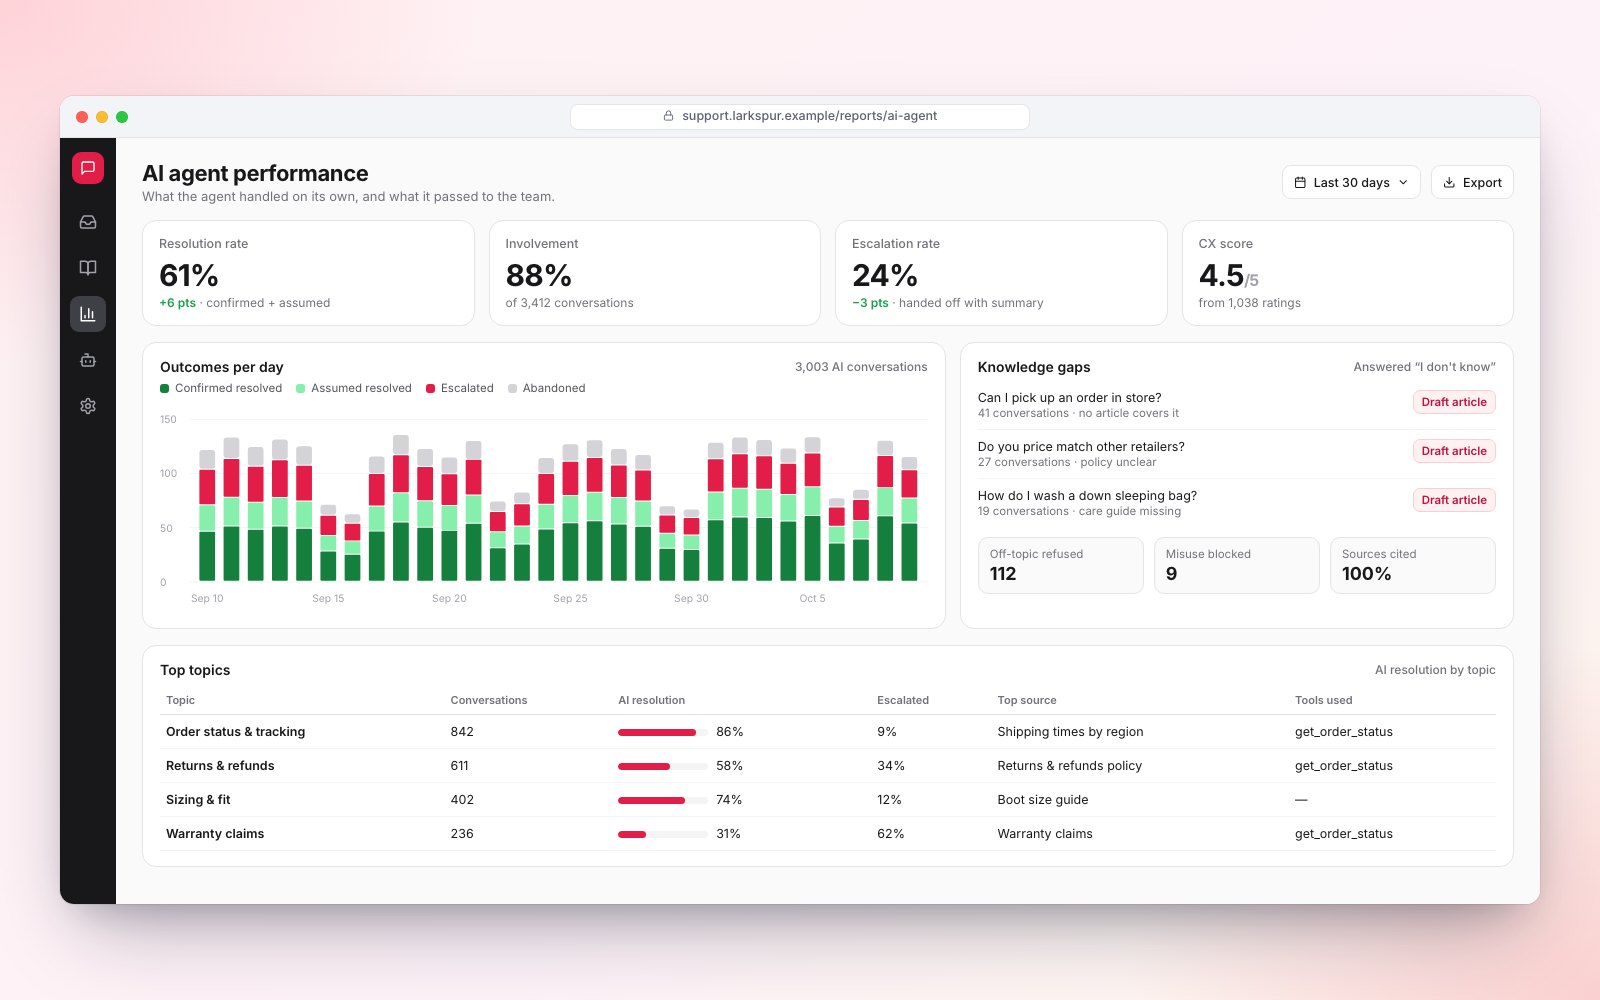
Task: Click Returns & refunds policy source
Action: [x=1069, y=766]
